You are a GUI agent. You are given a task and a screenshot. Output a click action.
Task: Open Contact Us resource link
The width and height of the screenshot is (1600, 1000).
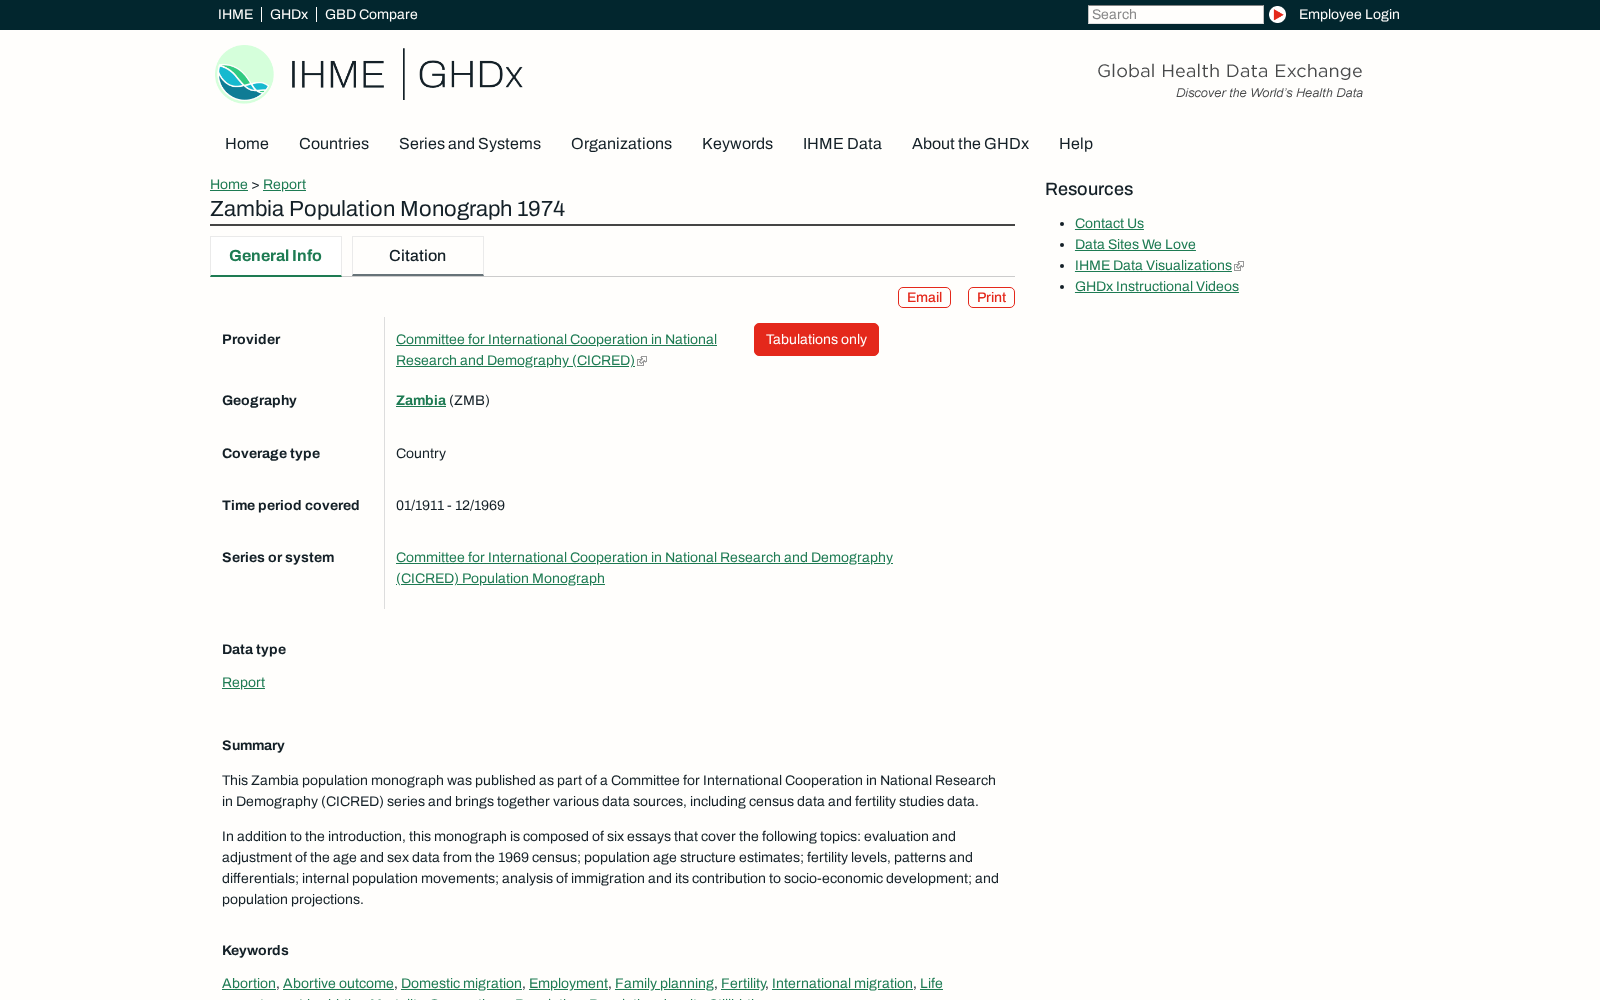point(1109,223)
